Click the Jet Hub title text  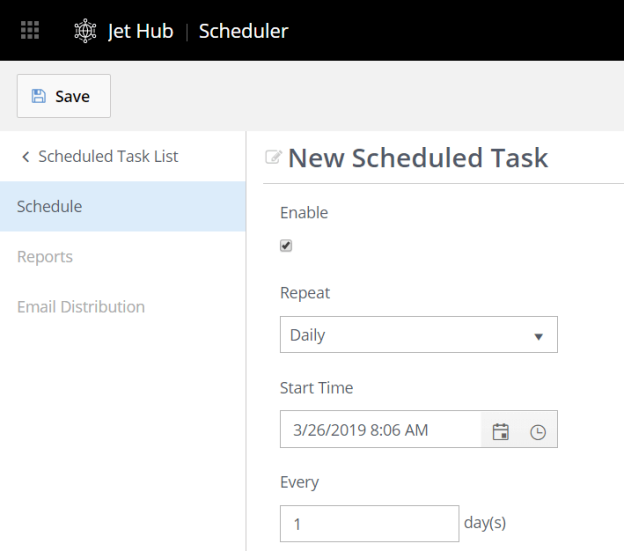(140, 31)
